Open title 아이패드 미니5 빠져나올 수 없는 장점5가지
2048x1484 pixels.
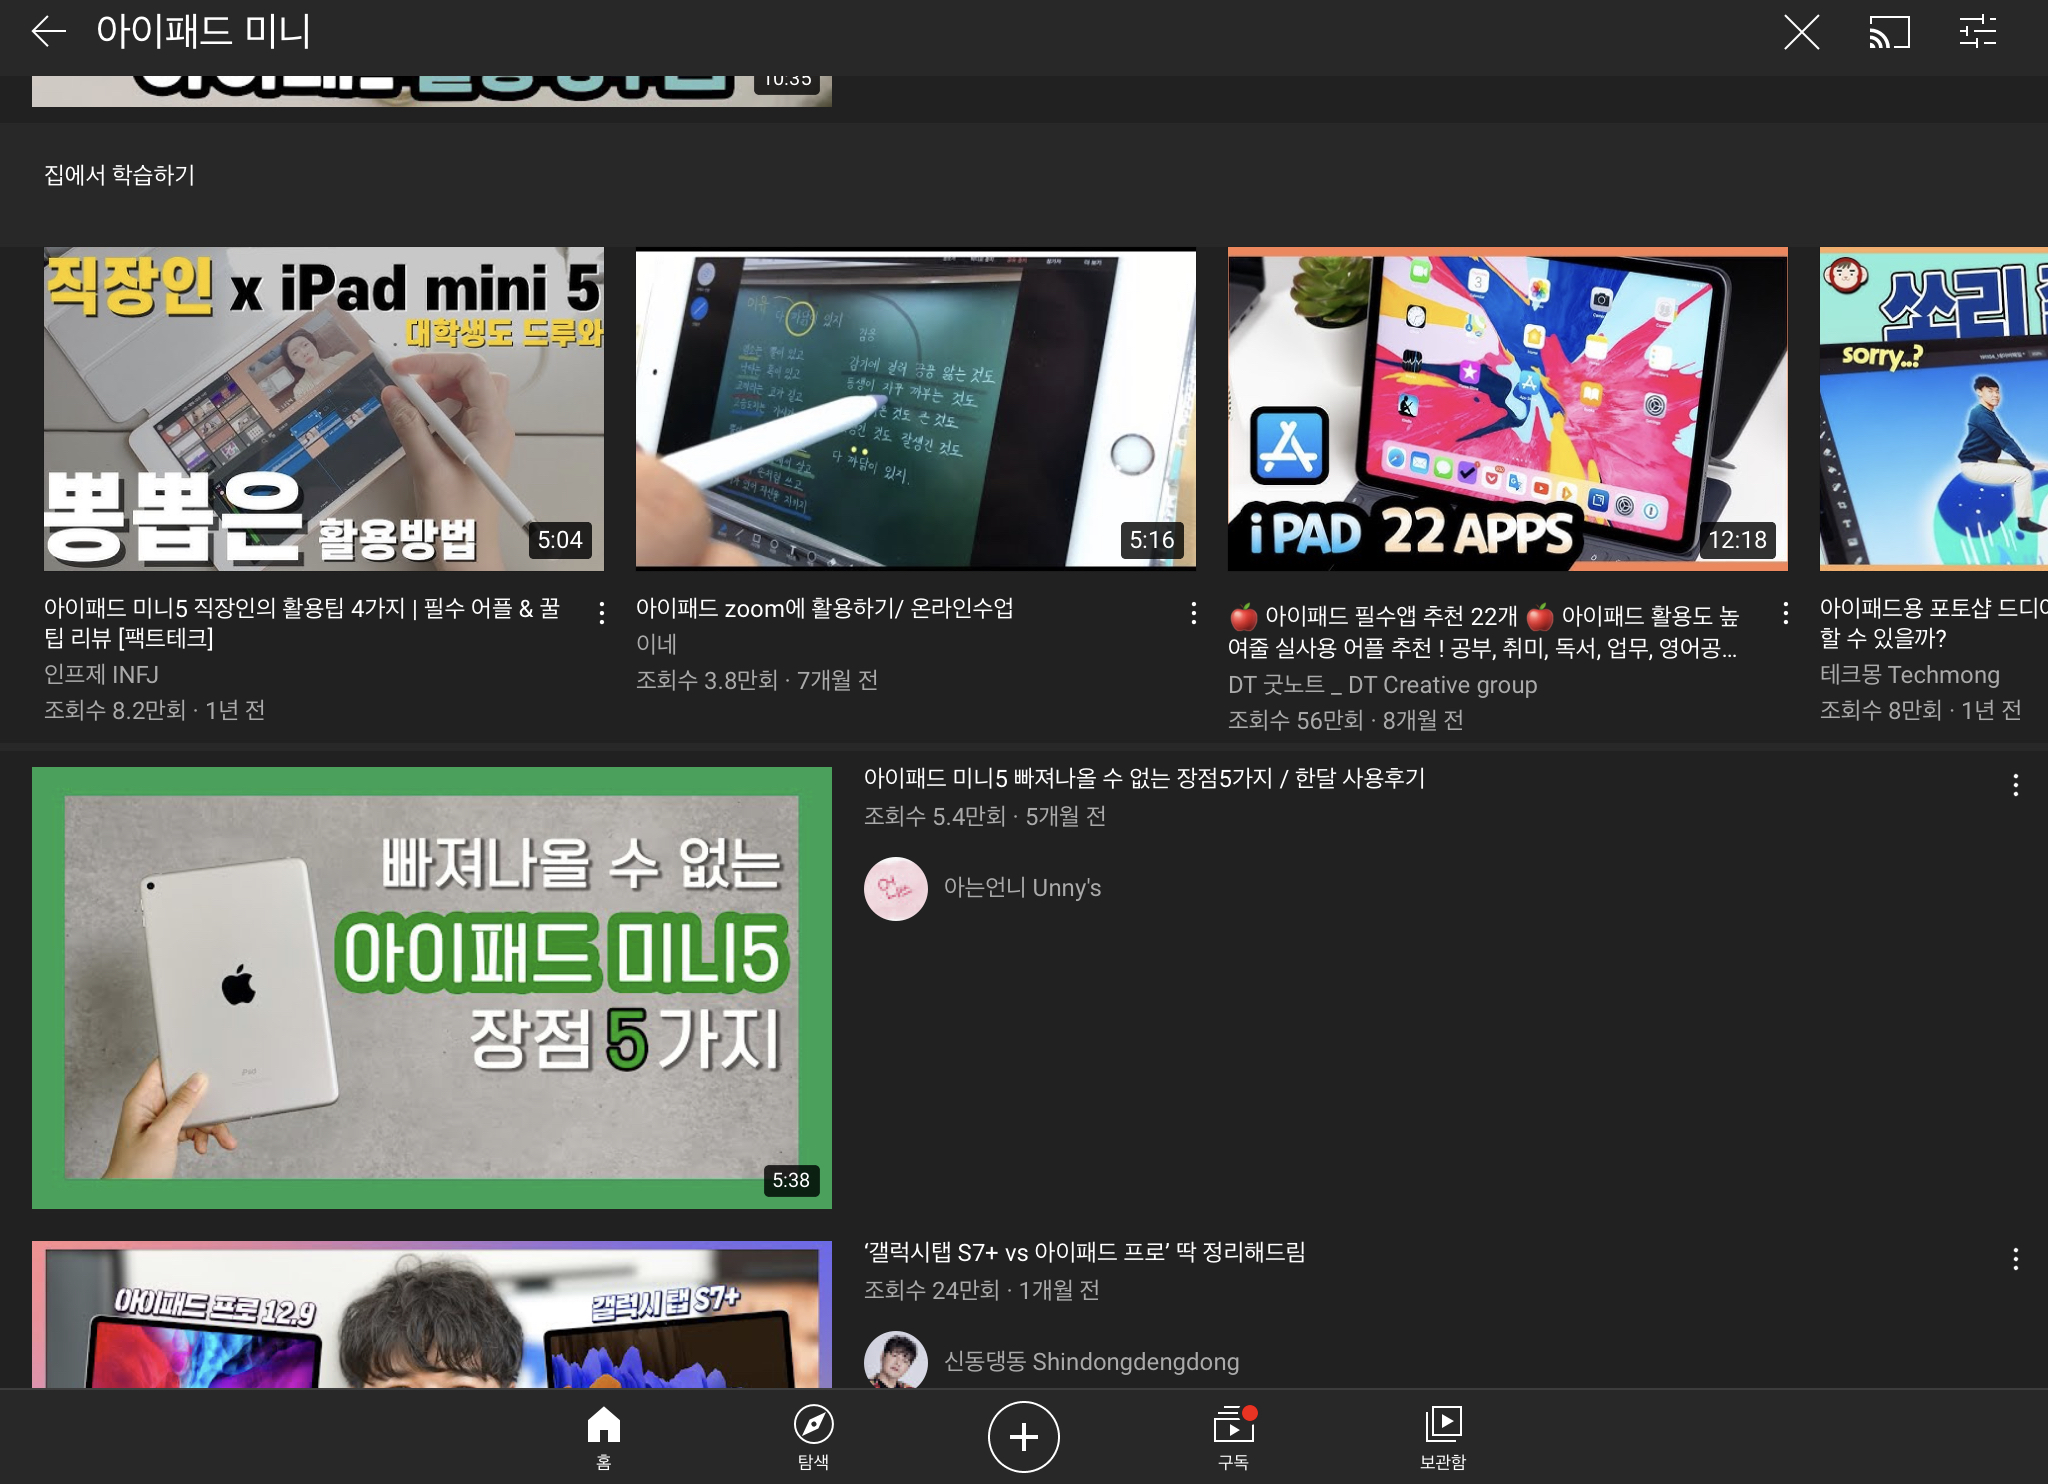point(1145,778)
